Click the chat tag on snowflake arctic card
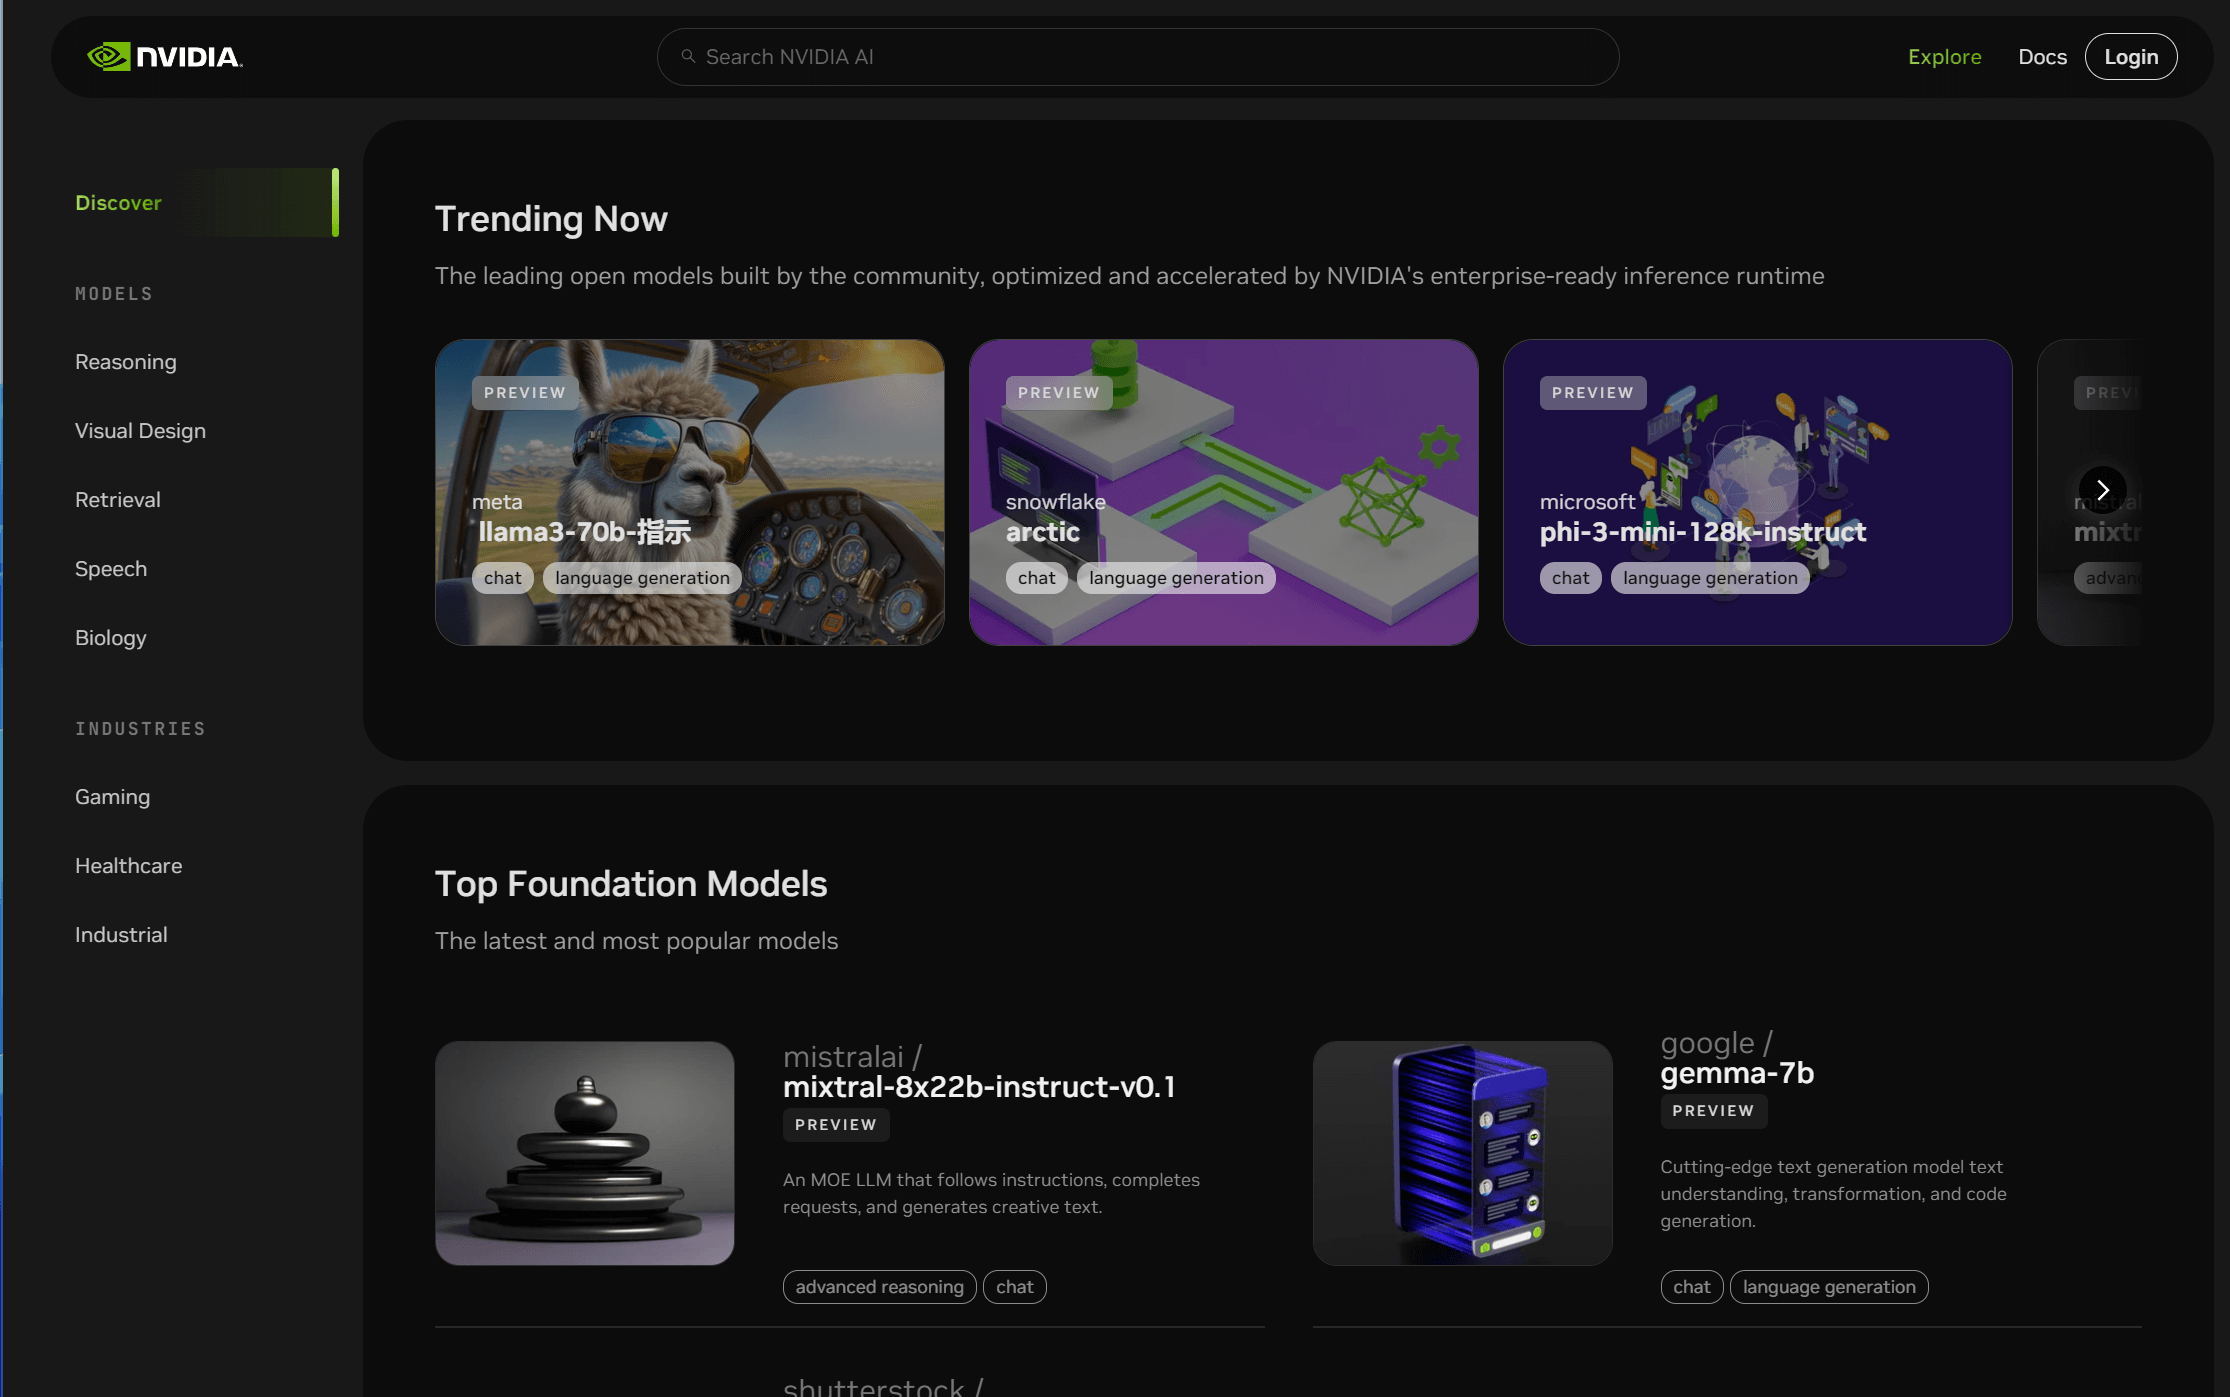 [x=1036, y=578]
